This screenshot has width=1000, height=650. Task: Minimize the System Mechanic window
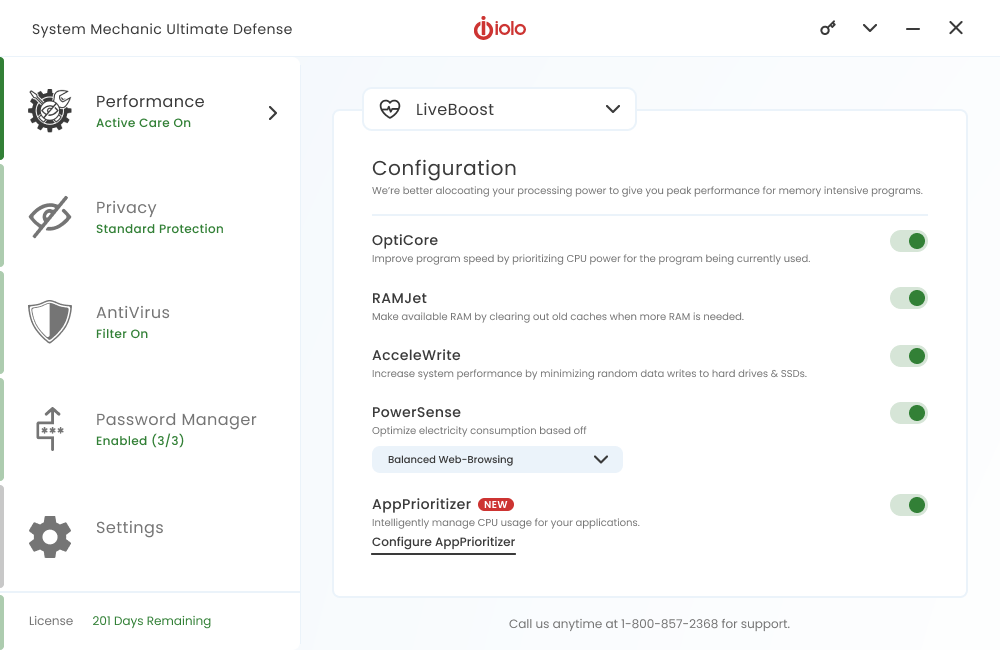913,29
